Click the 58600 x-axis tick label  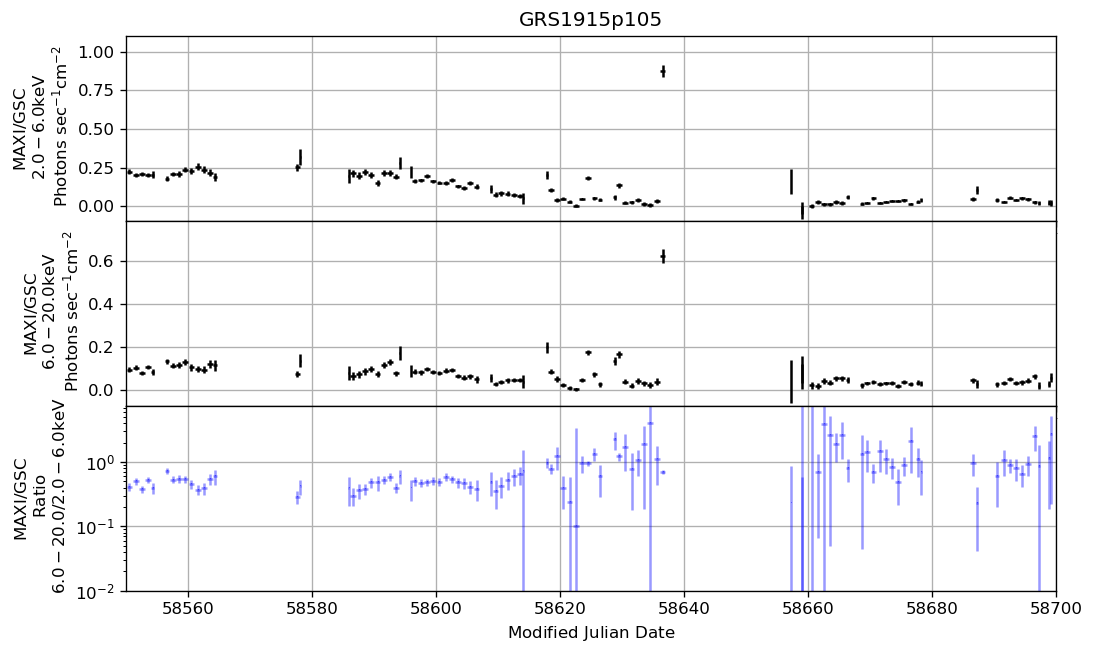(x=436, y=608)
